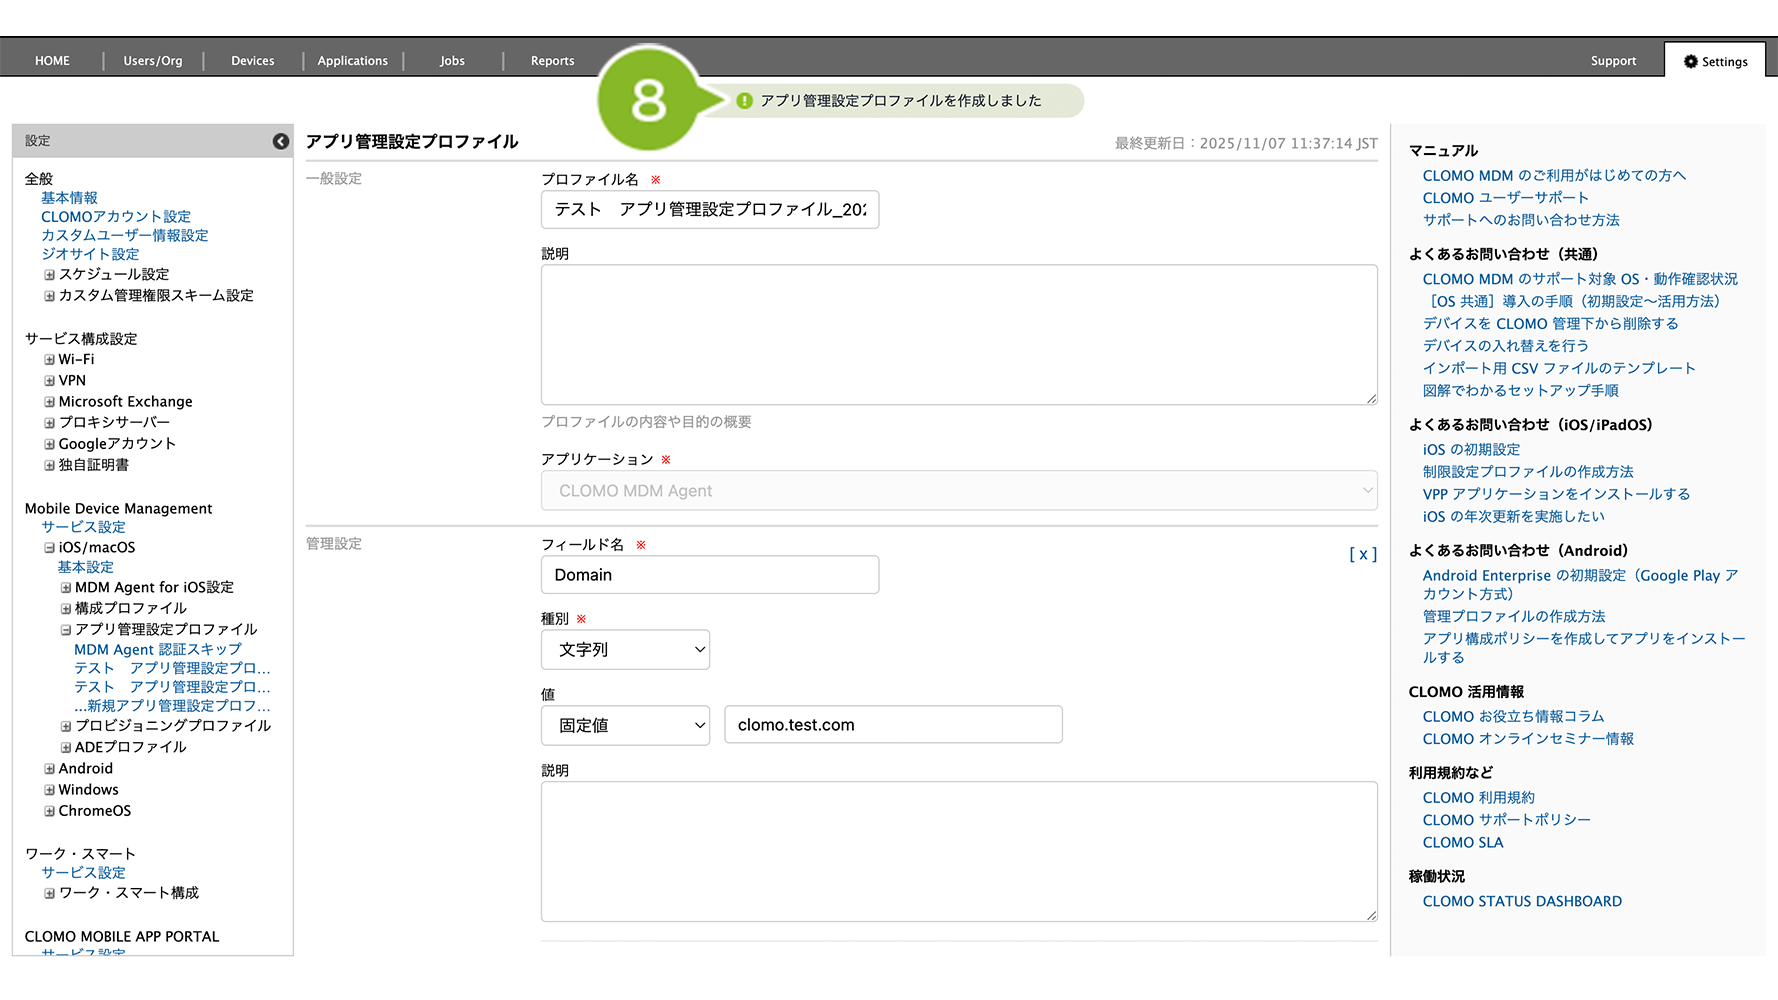The image size is (1778, 1000).
Task: Open the 種別 文字列 dropdown
Action: [625, 650]
